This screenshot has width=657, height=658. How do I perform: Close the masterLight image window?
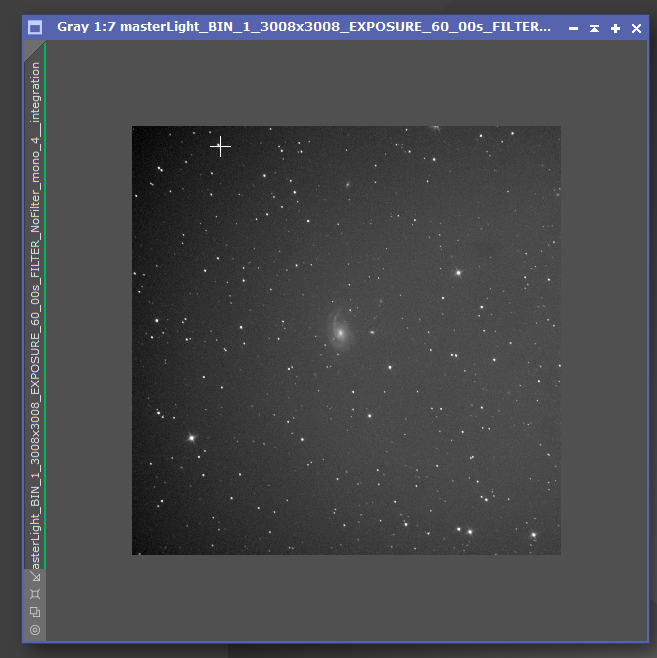(636, 28)
